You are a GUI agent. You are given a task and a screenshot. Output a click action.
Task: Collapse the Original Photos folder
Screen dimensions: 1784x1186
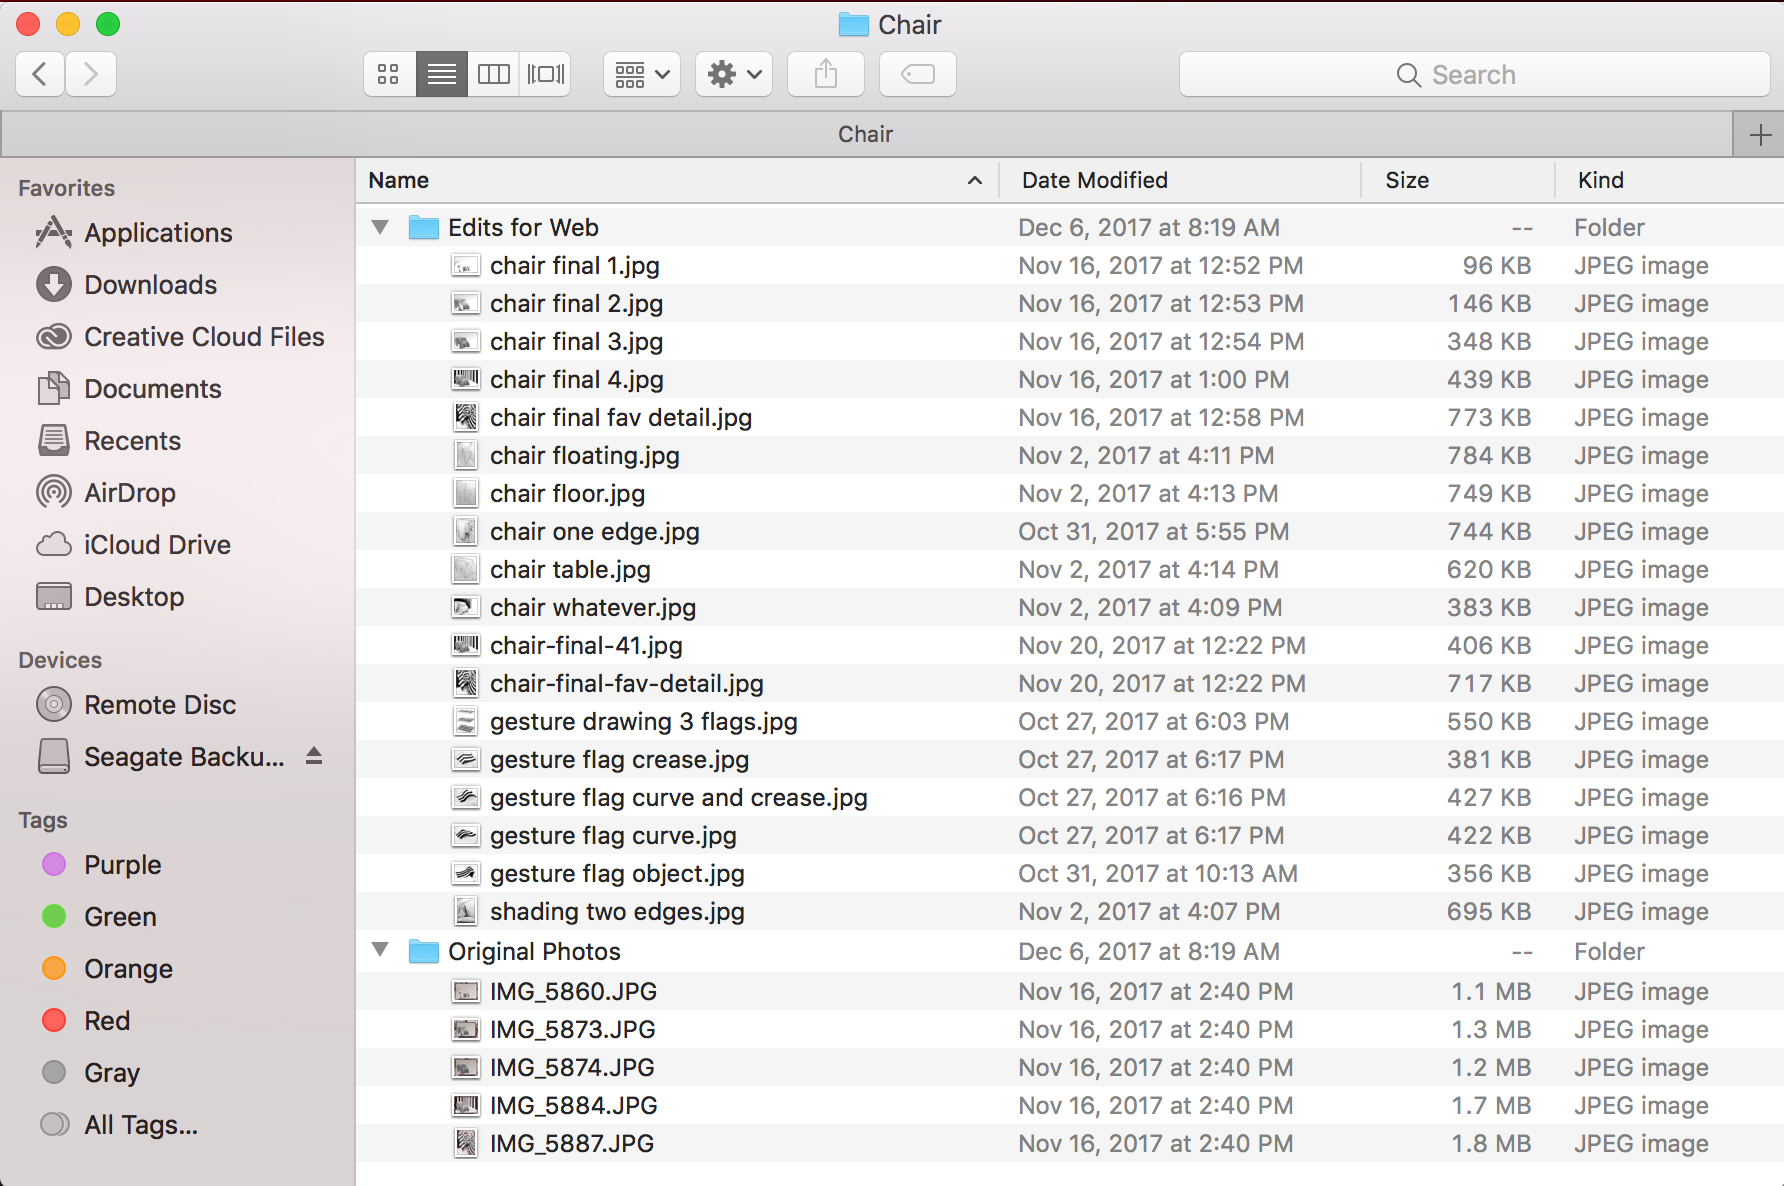tap(380, 949)
